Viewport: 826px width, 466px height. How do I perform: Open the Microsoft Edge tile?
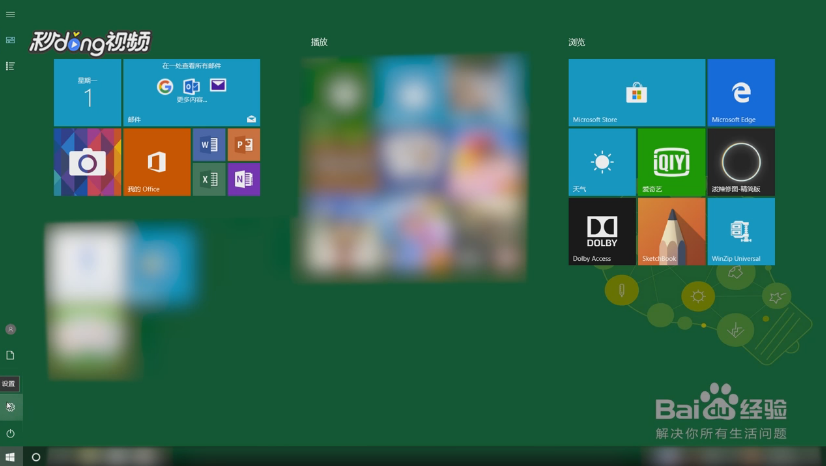pos(741,93)
